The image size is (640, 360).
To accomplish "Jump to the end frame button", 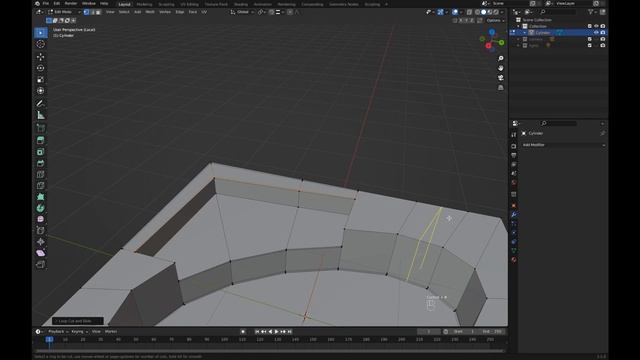I will pyautogui.click(x=290, y=332).
